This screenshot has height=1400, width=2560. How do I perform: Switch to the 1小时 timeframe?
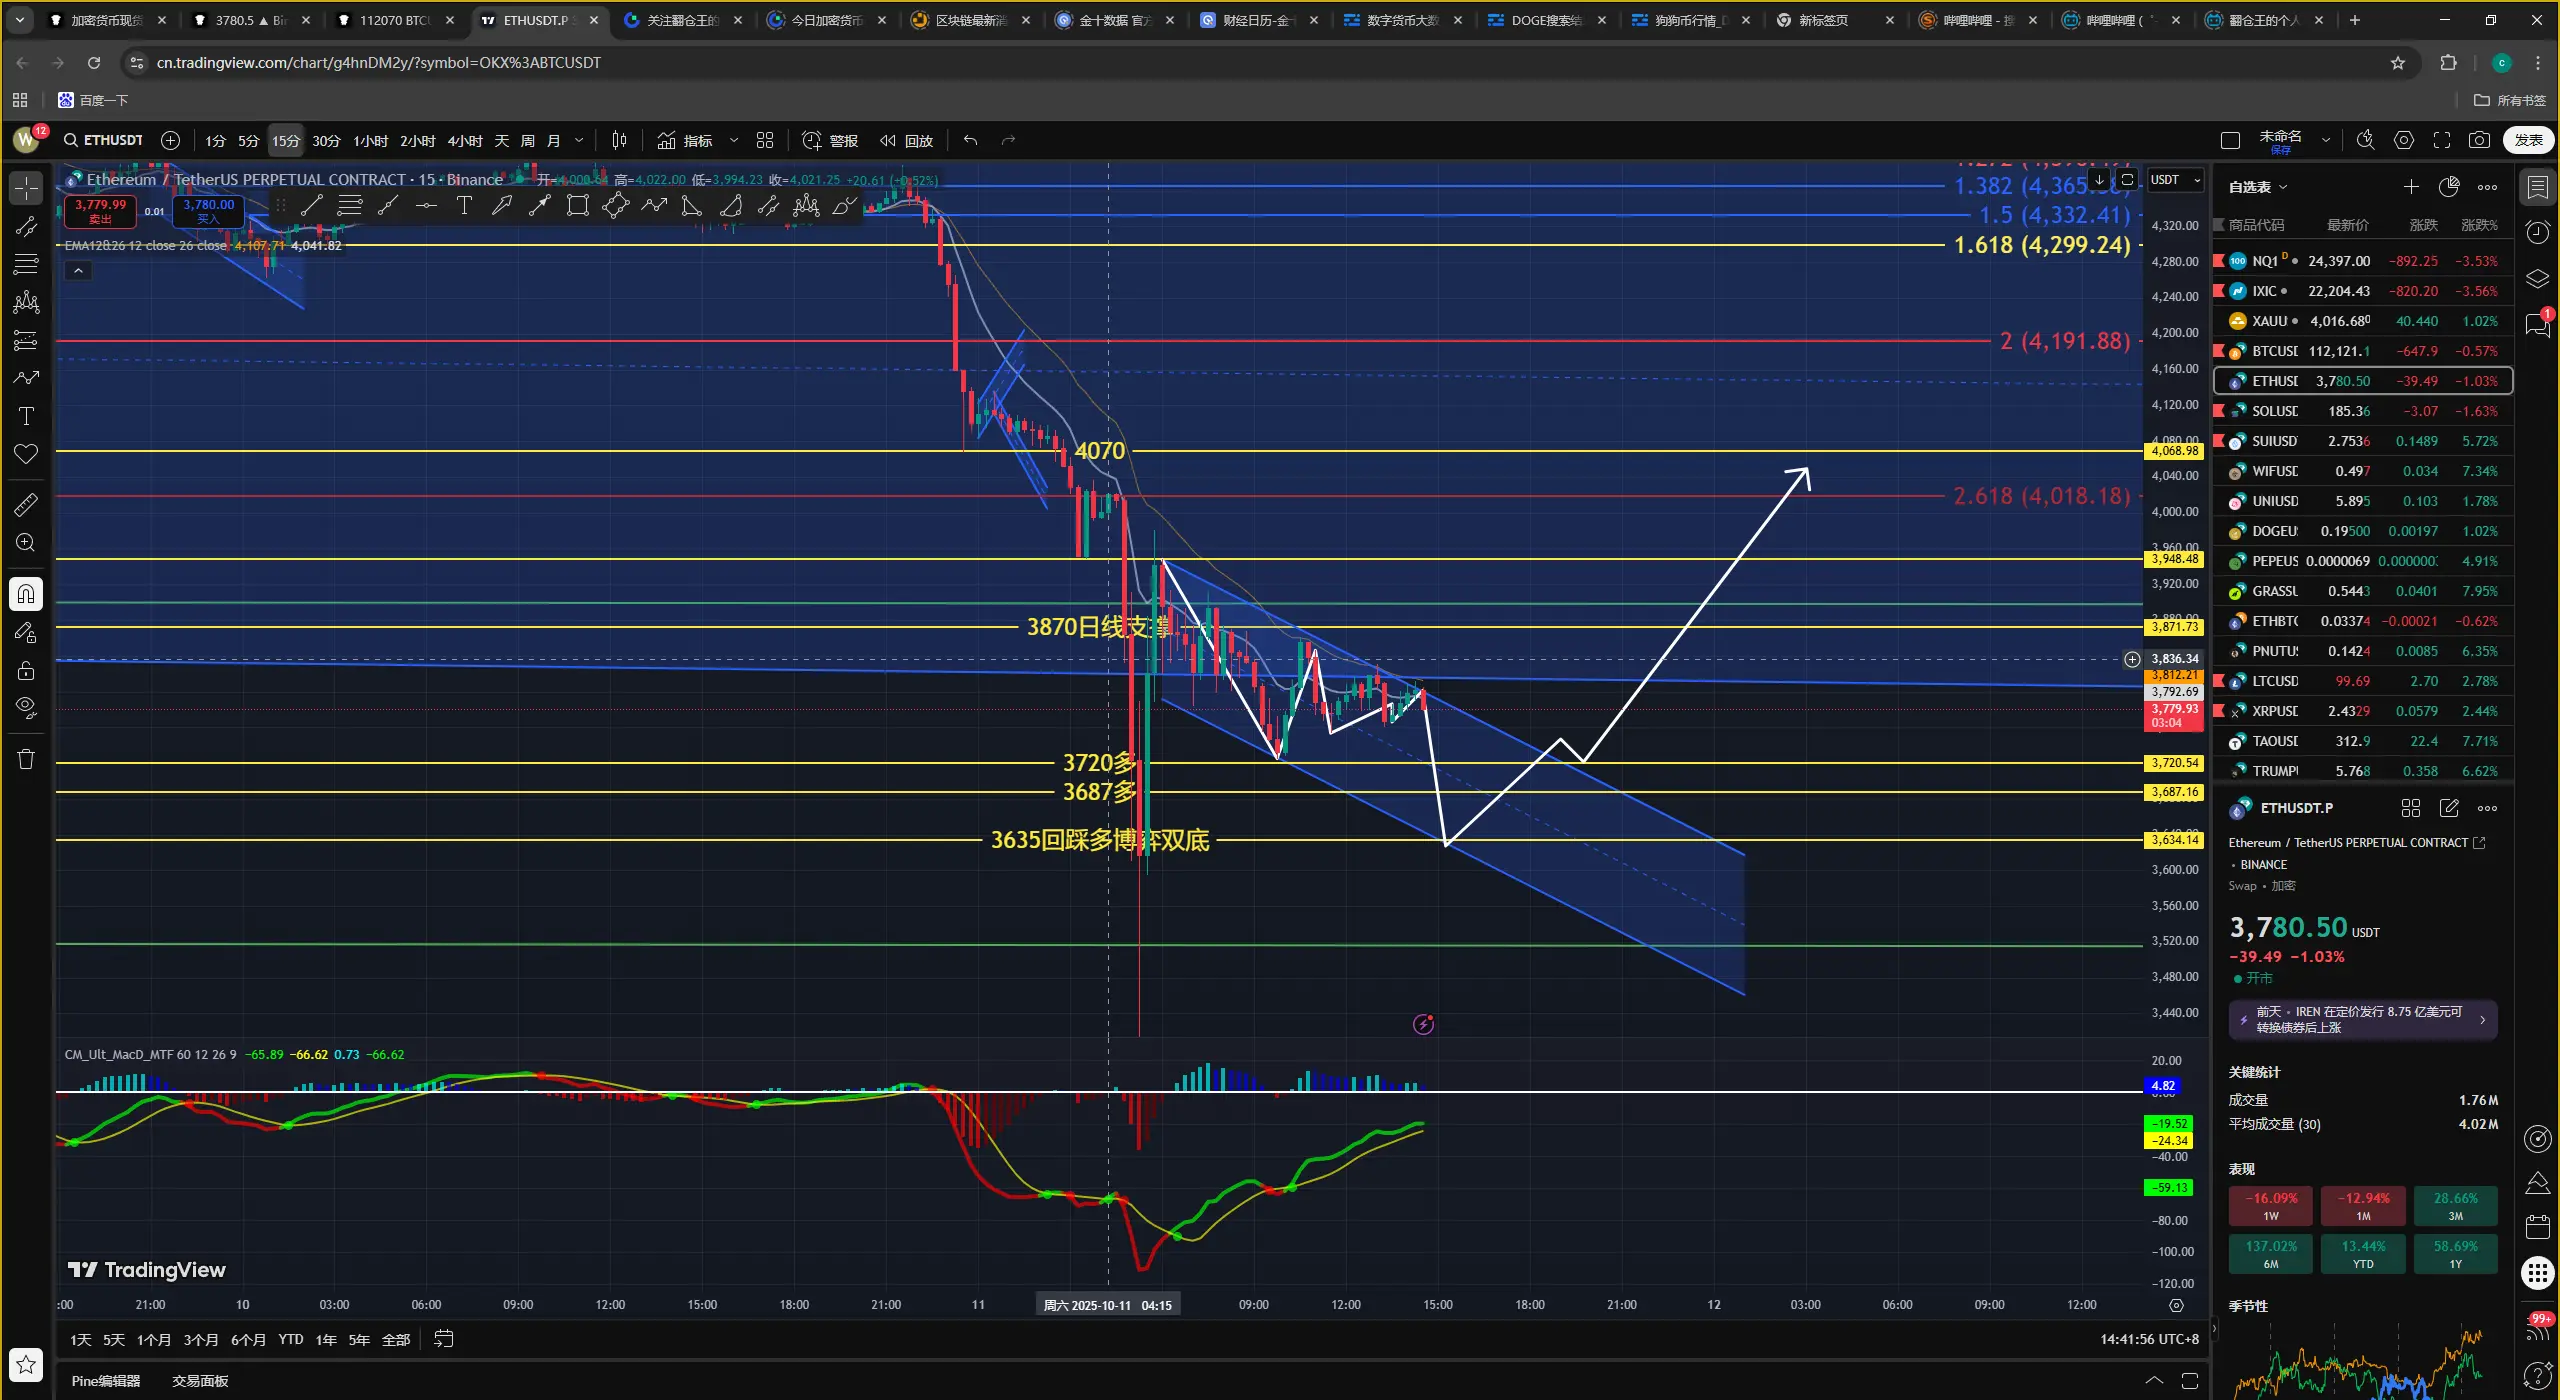tap(370, 140)
